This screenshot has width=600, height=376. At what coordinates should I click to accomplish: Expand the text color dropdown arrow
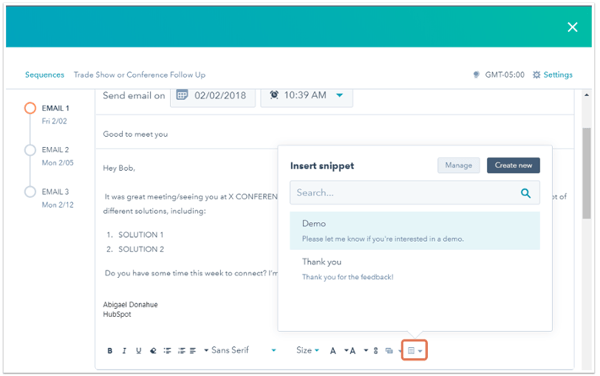(x=346, y=350)
